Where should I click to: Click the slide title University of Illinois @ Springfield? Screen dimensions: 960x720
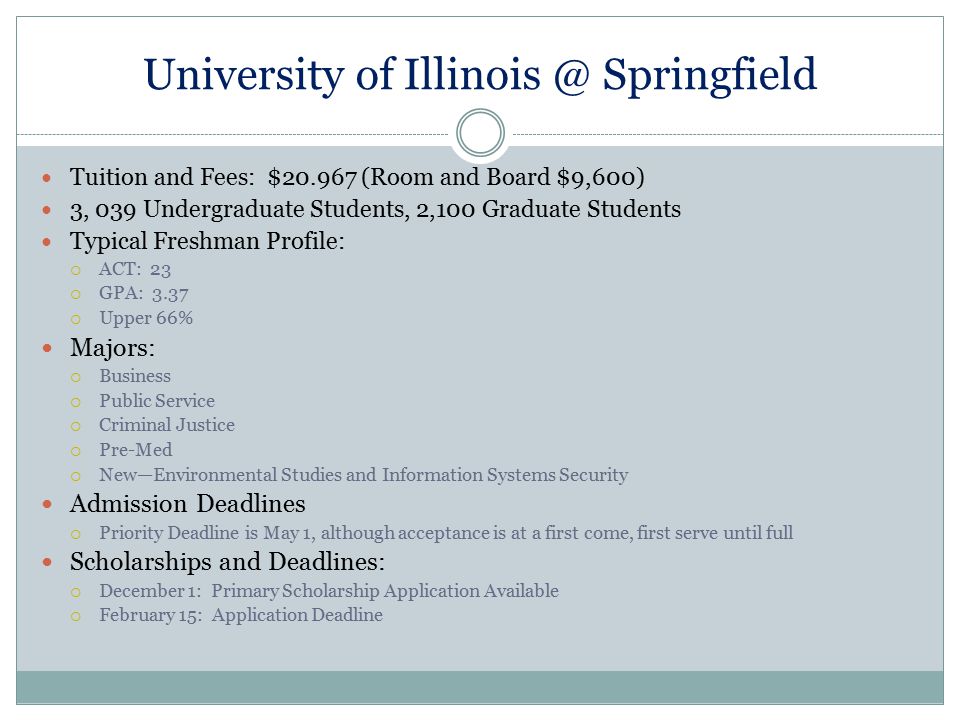480,75
